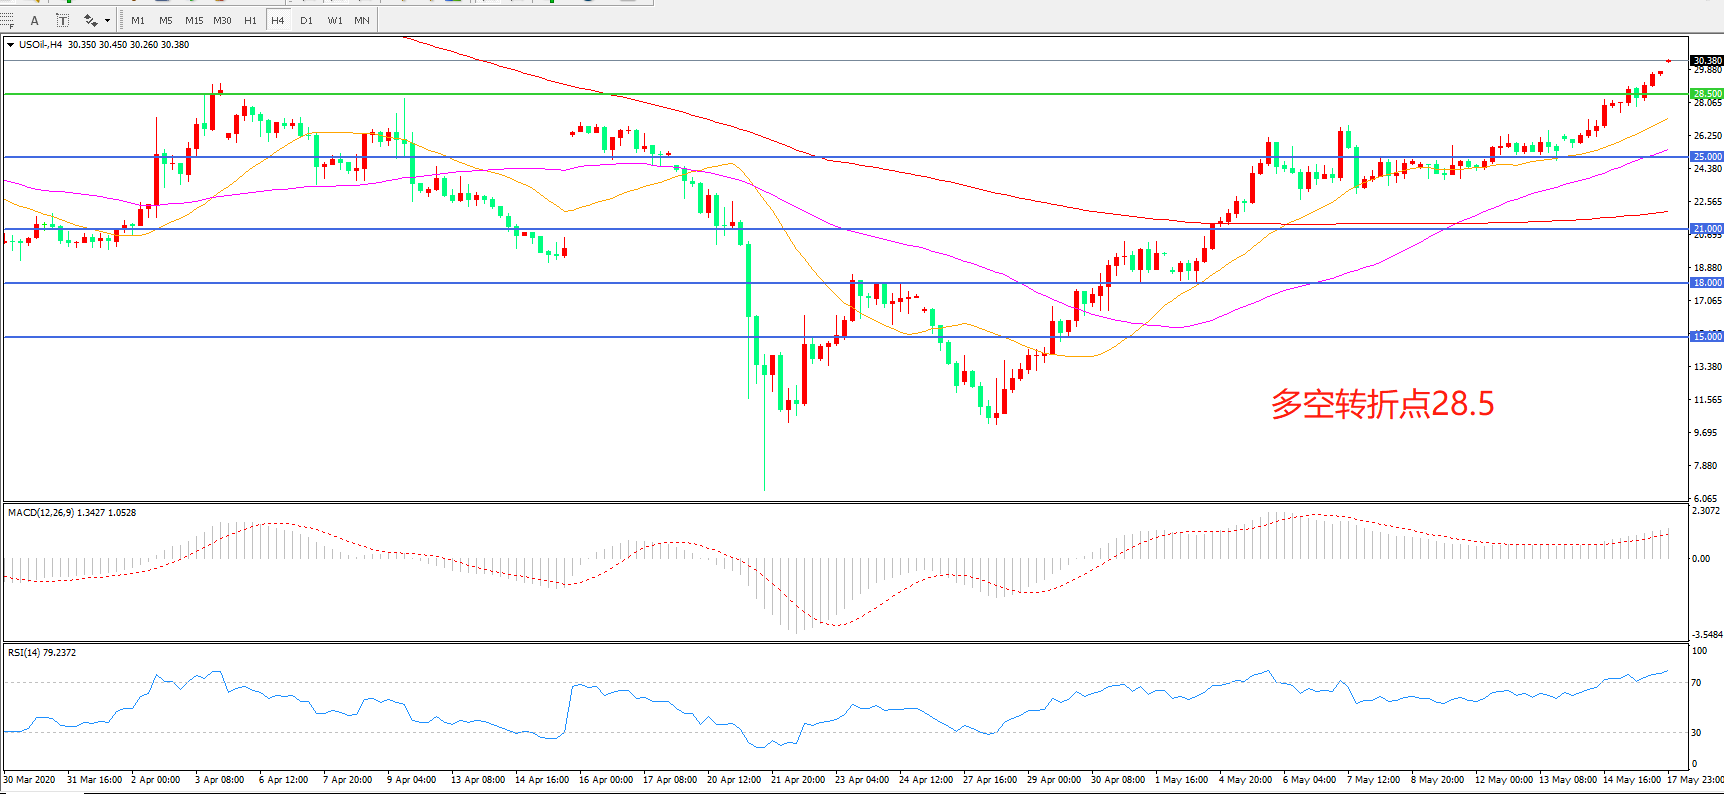Click the blue 25.000 price level label
The height and width of the screenshot is (794, 1724).
[1706, 157]
